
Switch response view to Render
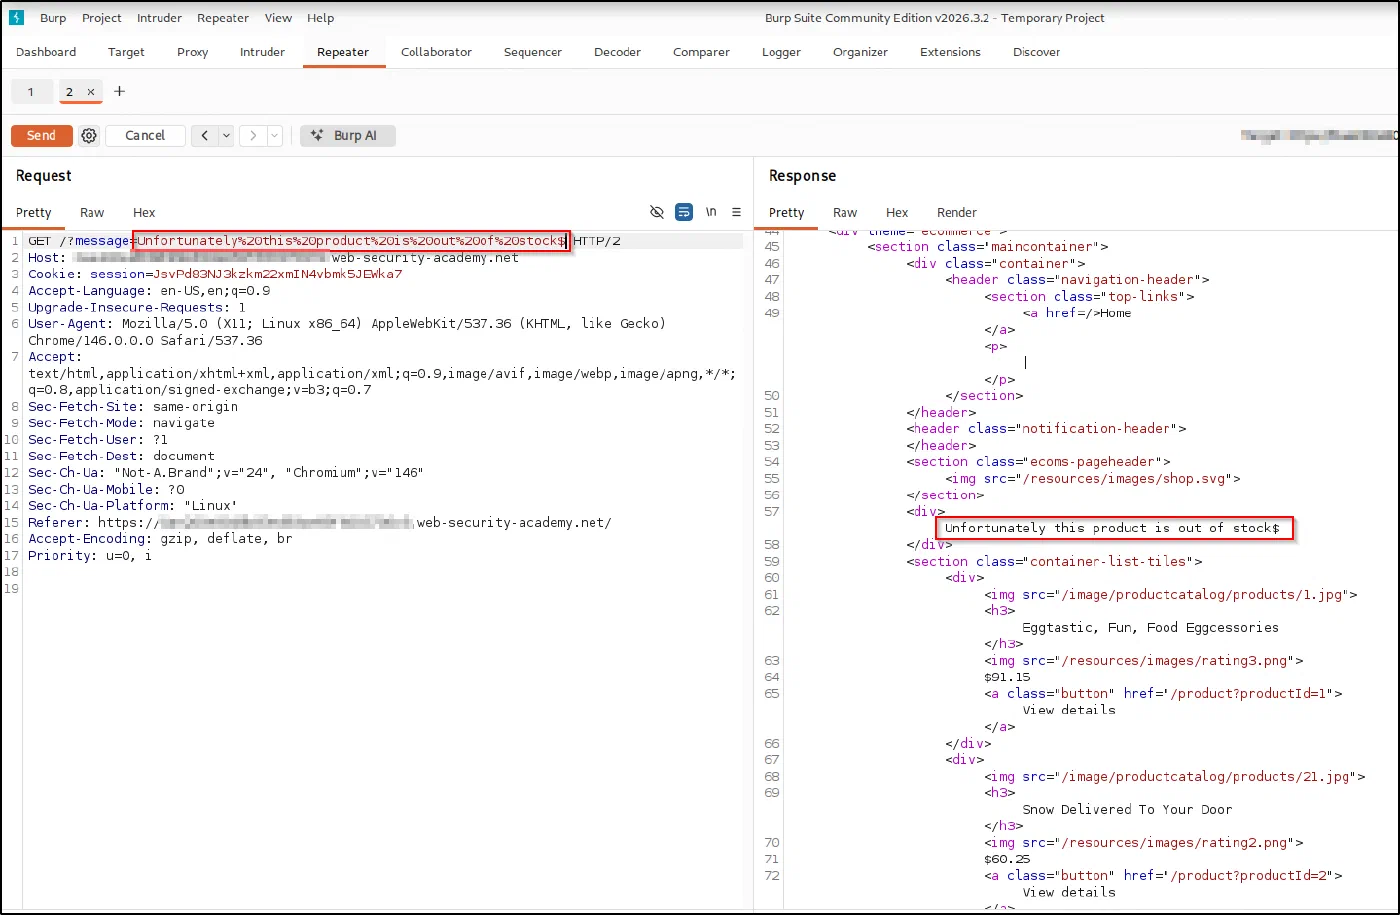click(x=957, y=212)
